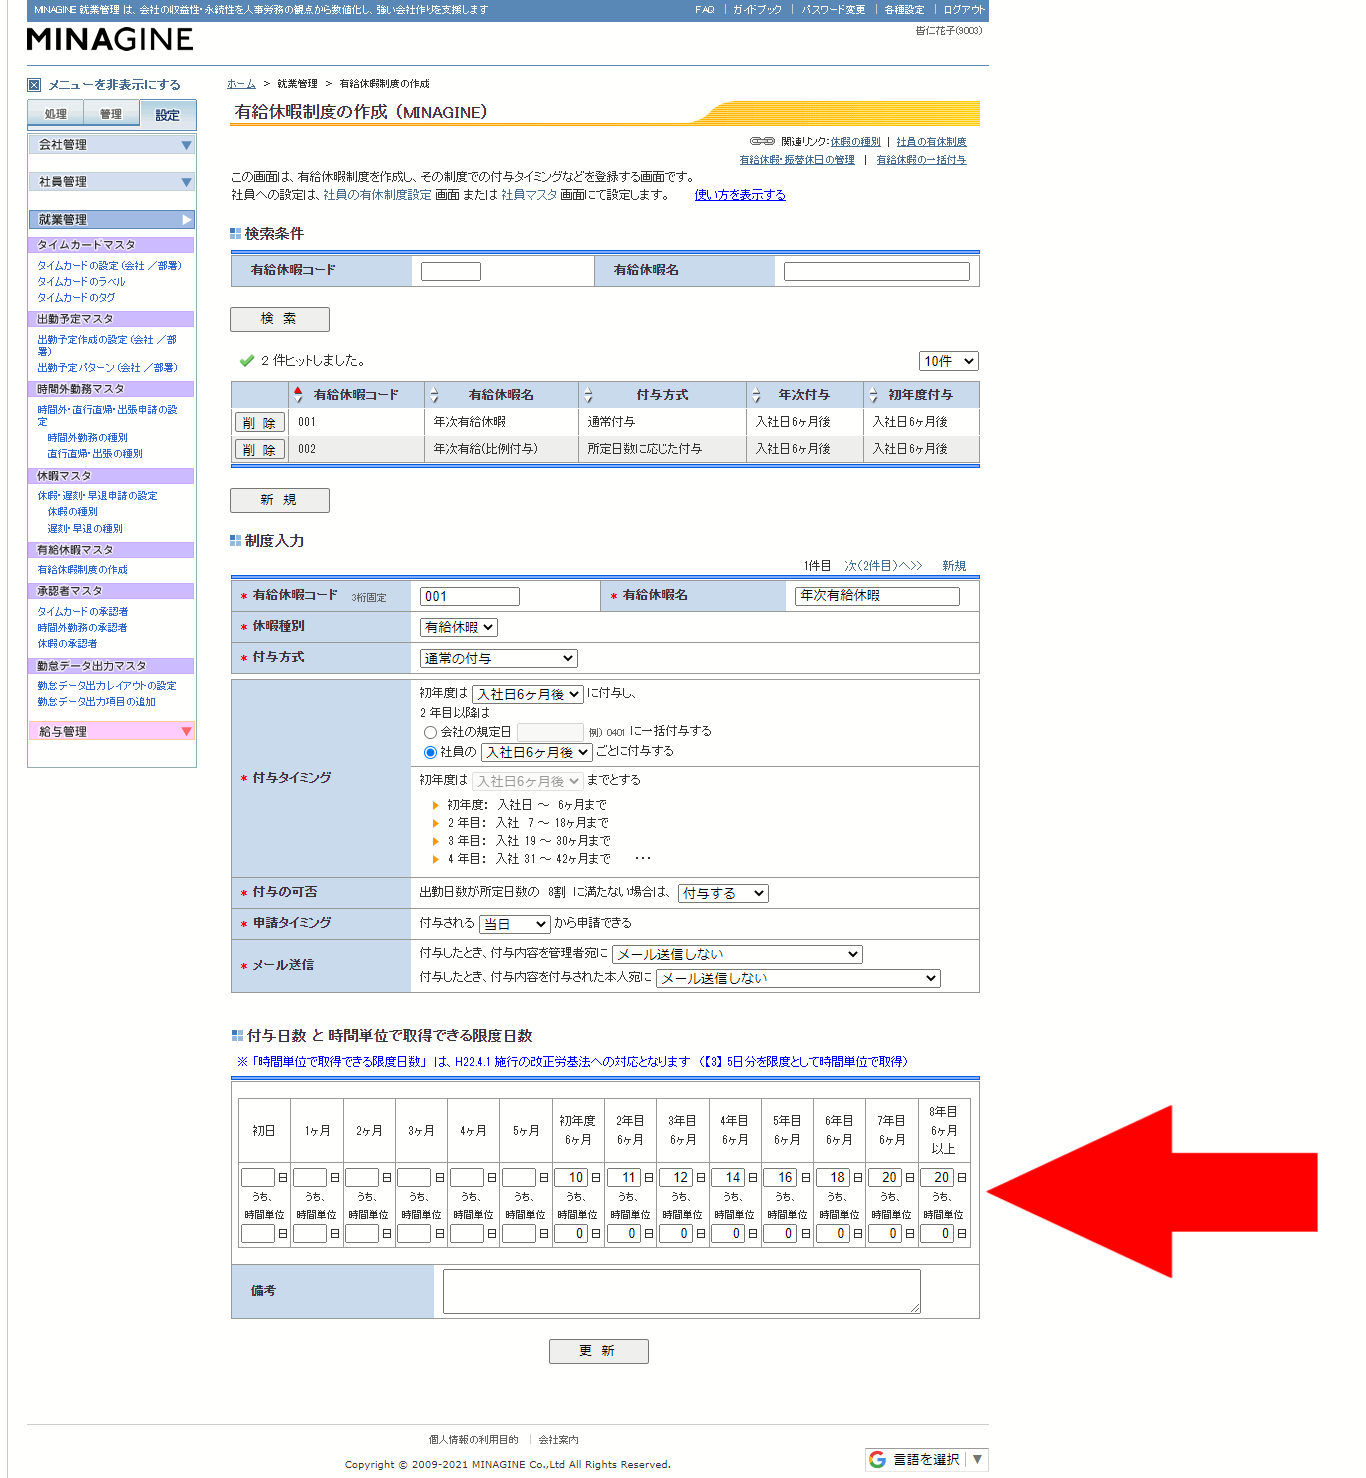The width and height of the screenshot is (1366, 1478).
Task: Select 会社の規定日 radio button
Action: (x=430, y=732)
